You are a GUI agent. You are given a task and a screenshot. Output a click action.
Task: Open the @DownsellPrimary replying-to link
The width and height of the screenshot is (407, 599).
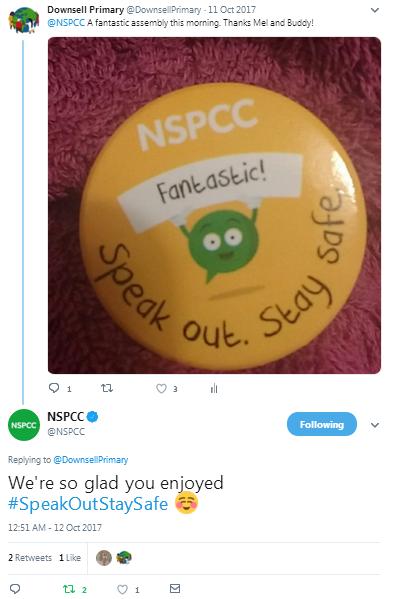[x=91, y=460]
